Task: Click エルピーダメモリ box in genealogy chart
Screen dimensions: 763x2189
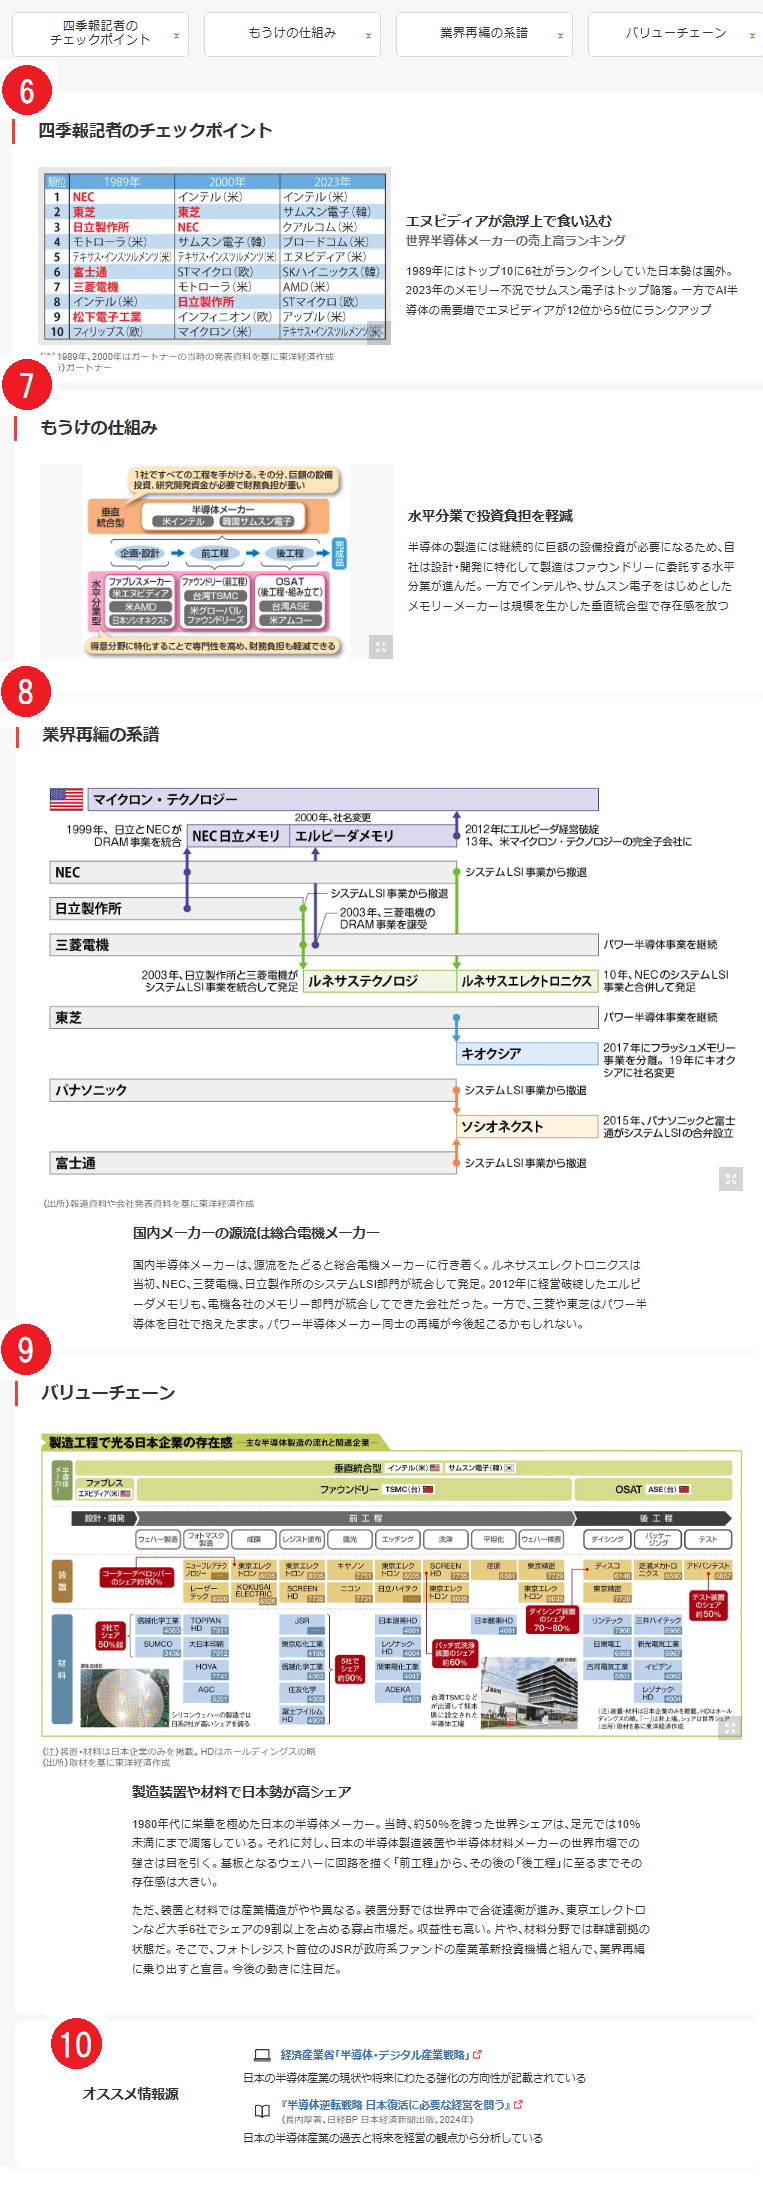Action: (x=372, y=836)
